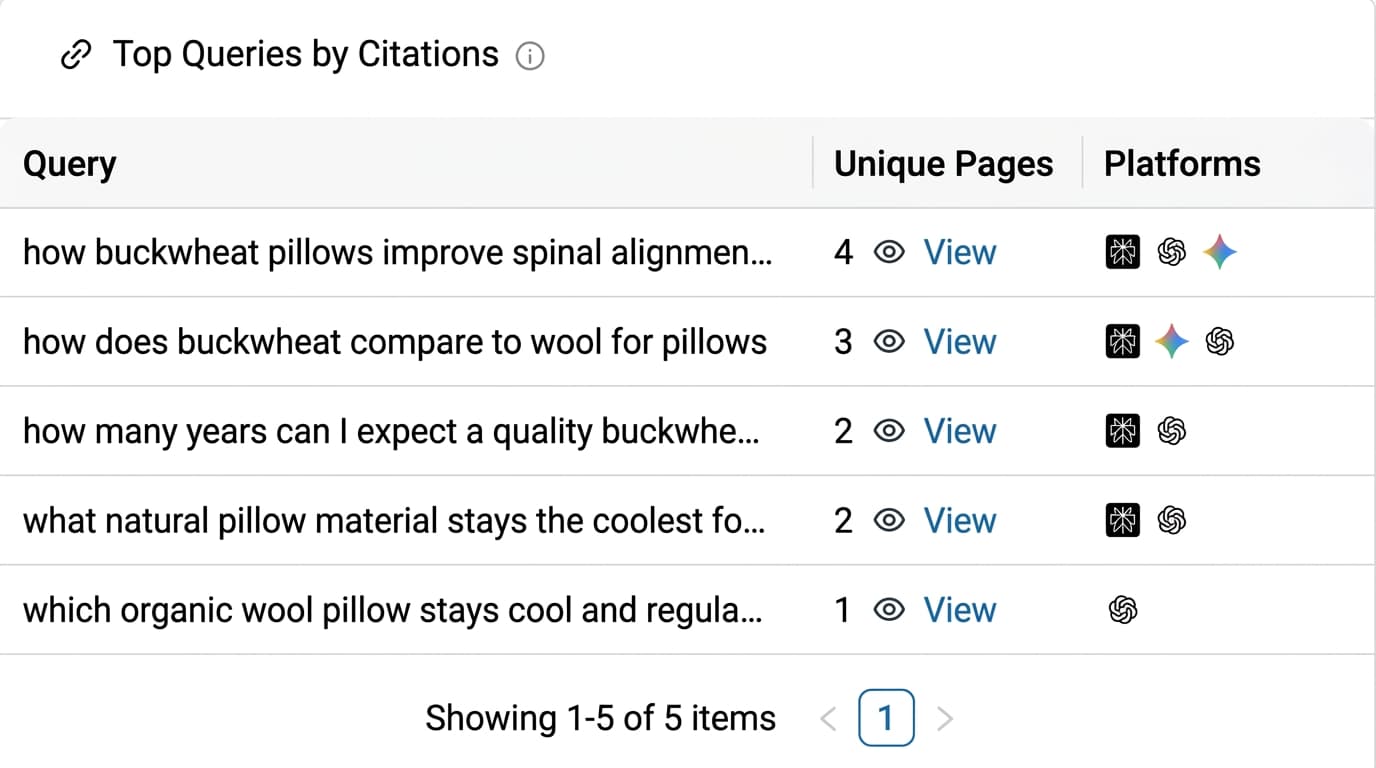Screen dimensions: 1376x768
Task: Click eye icon for buckwheat vs wool query
Action: (889, 342)
